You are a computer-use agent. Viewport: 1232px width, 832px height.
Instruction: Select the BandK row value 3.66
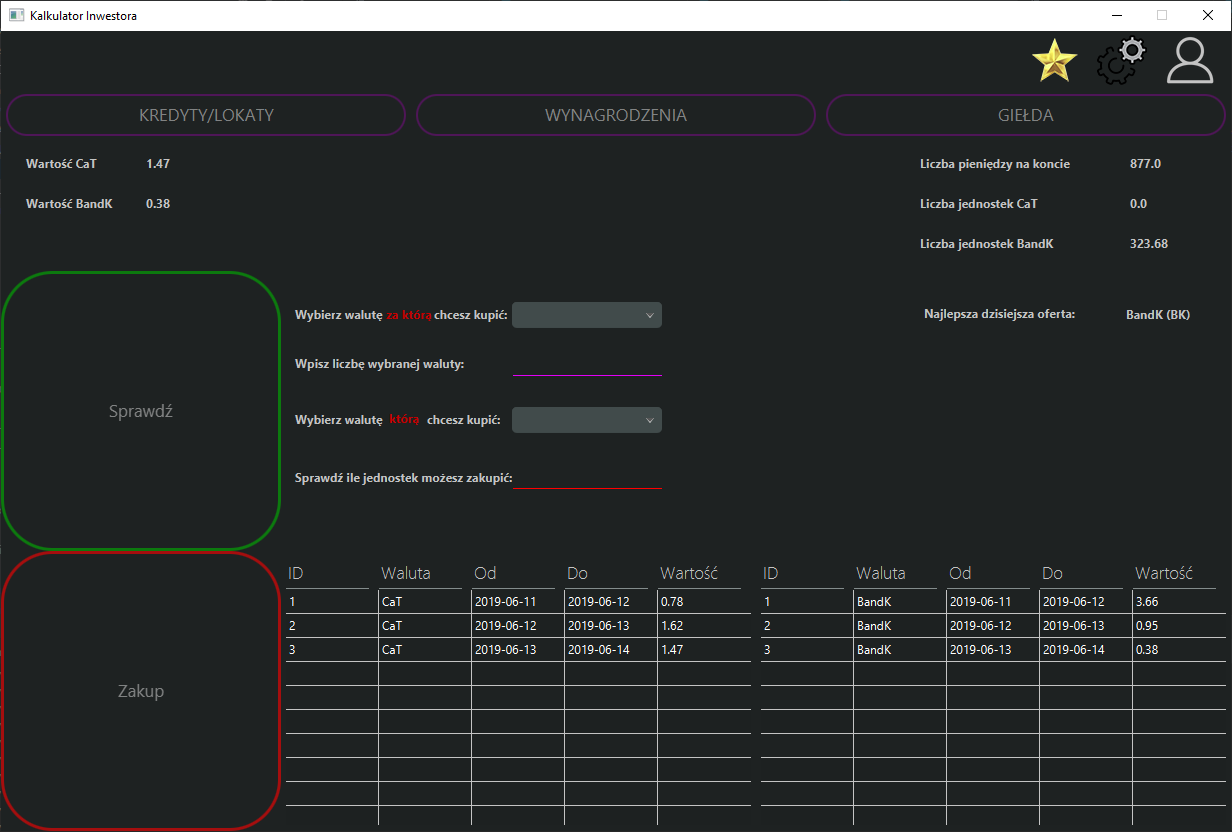[x=1179, y=602]
